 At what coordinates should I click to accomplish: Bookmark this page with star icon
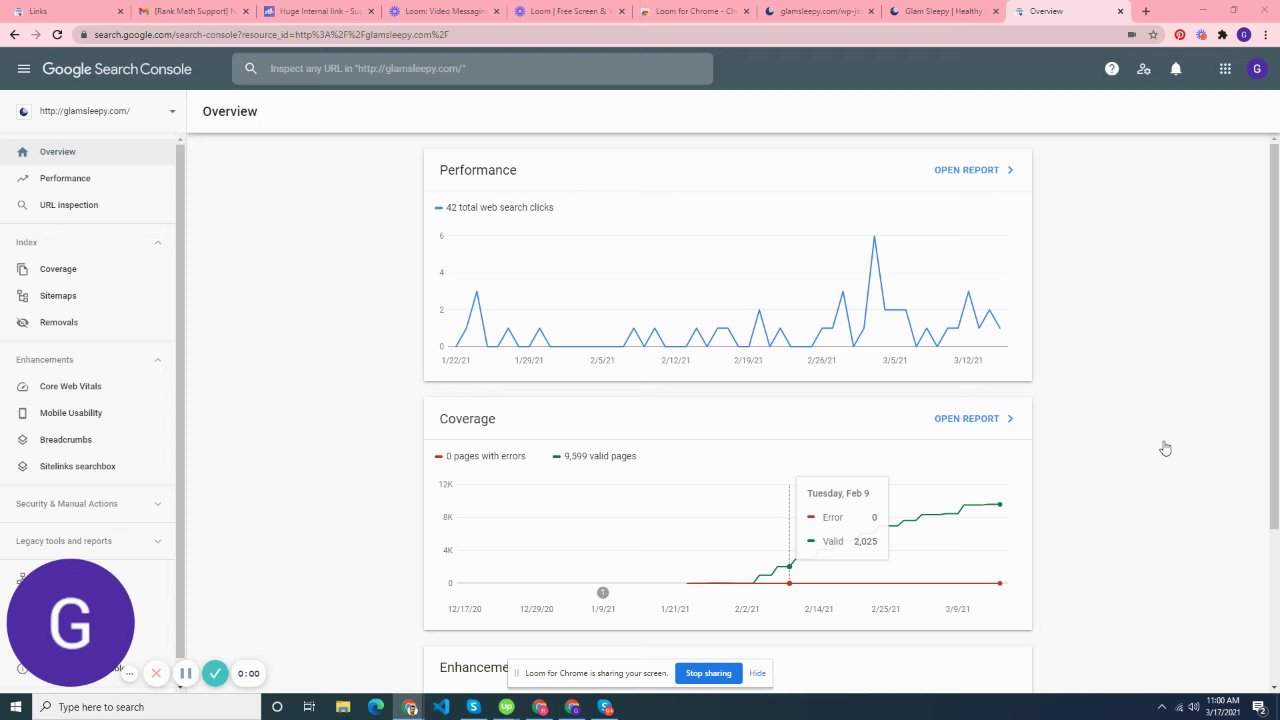[x=1153, y=34]
